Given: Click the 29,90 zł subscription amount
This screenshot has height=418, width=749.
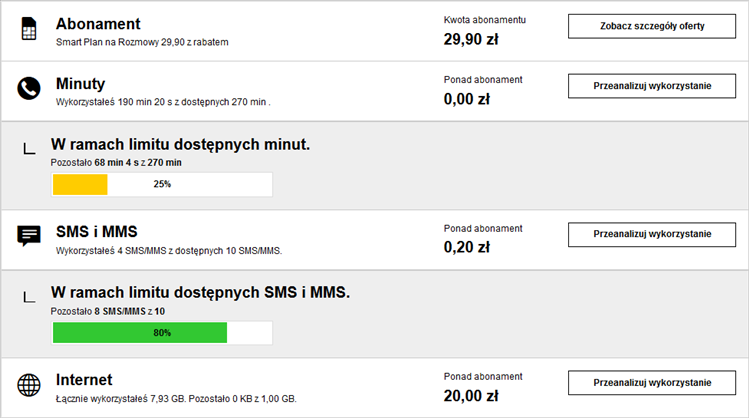Looking at the screenshot, I should [471, 40].
